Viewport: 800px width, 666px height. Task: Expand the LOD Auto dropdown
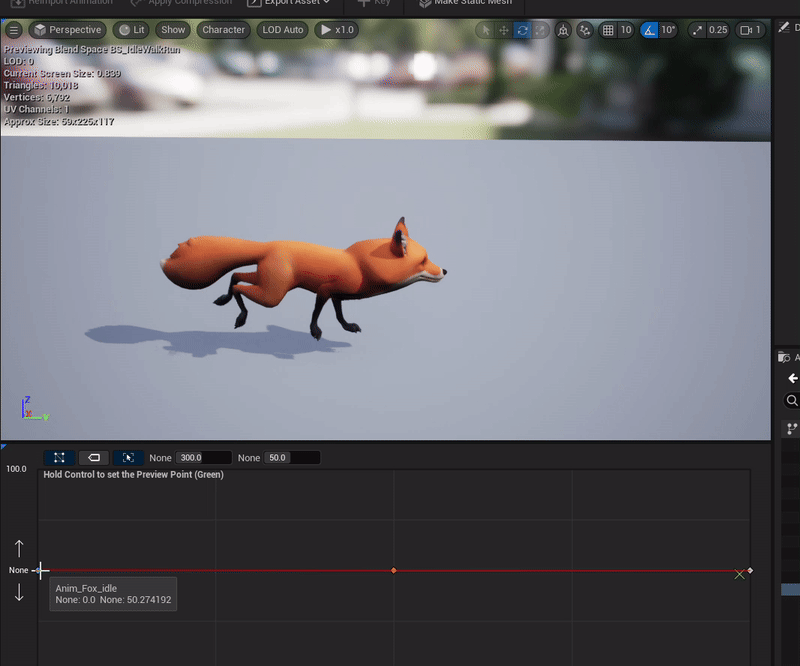pos(282,30)
